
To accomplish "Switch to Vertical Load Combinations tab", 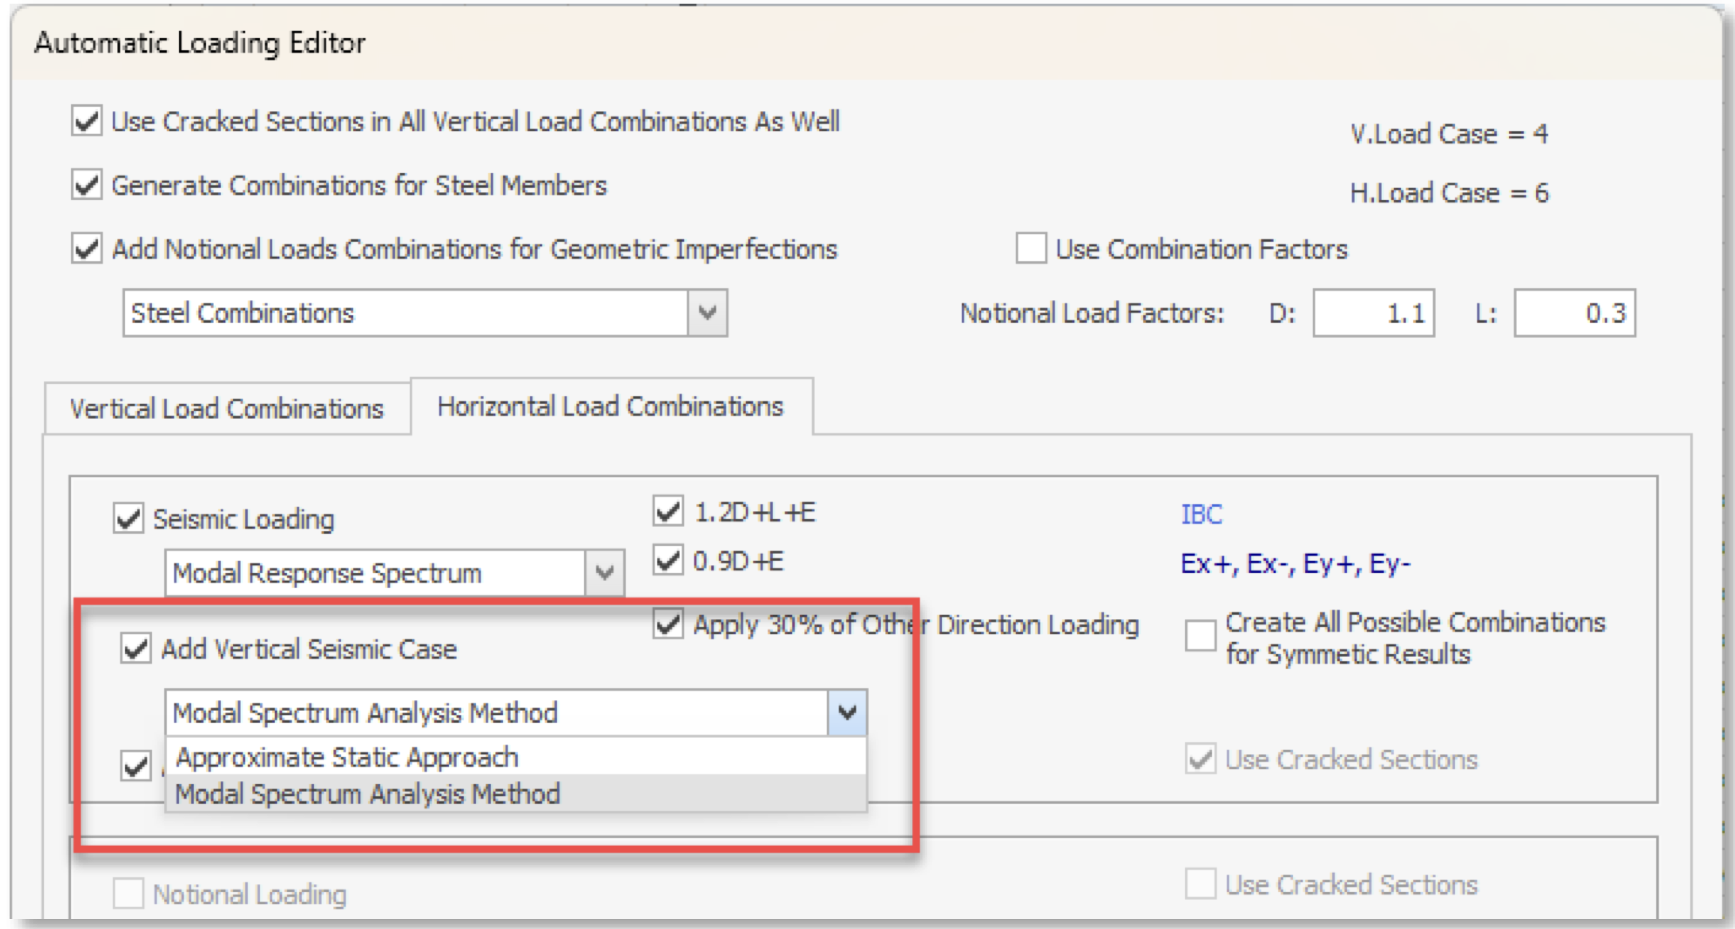I will pos(227,409).
